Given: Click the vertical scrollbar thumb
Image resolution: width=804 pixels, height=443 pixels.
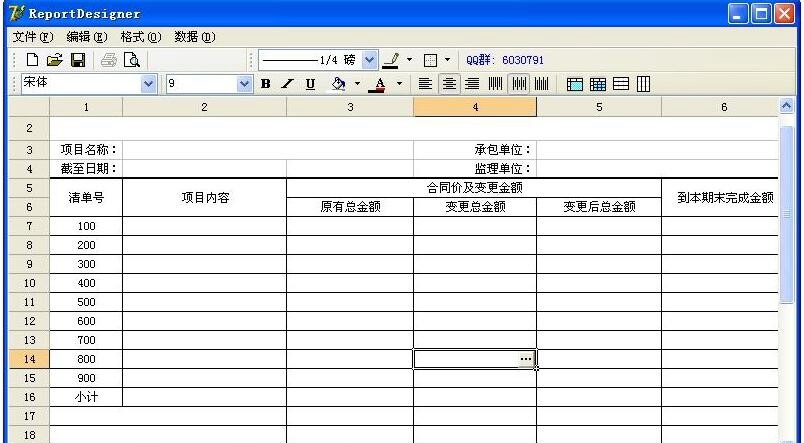Looking at the screenshot, I should 786,214.
